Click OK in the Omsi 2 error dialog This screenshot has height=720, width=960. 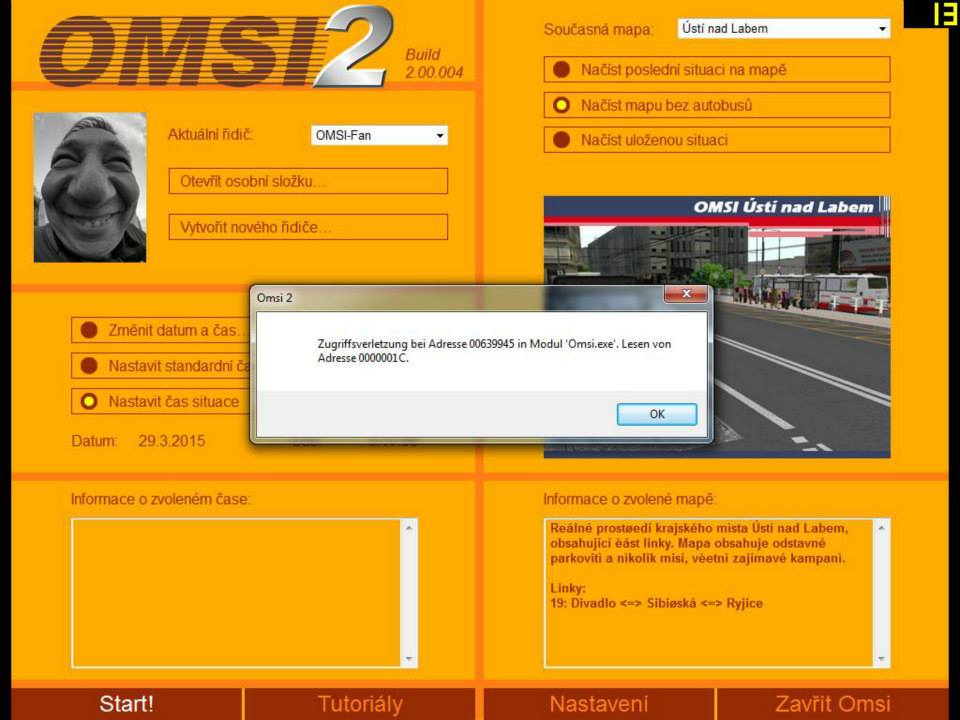(656, 414)
